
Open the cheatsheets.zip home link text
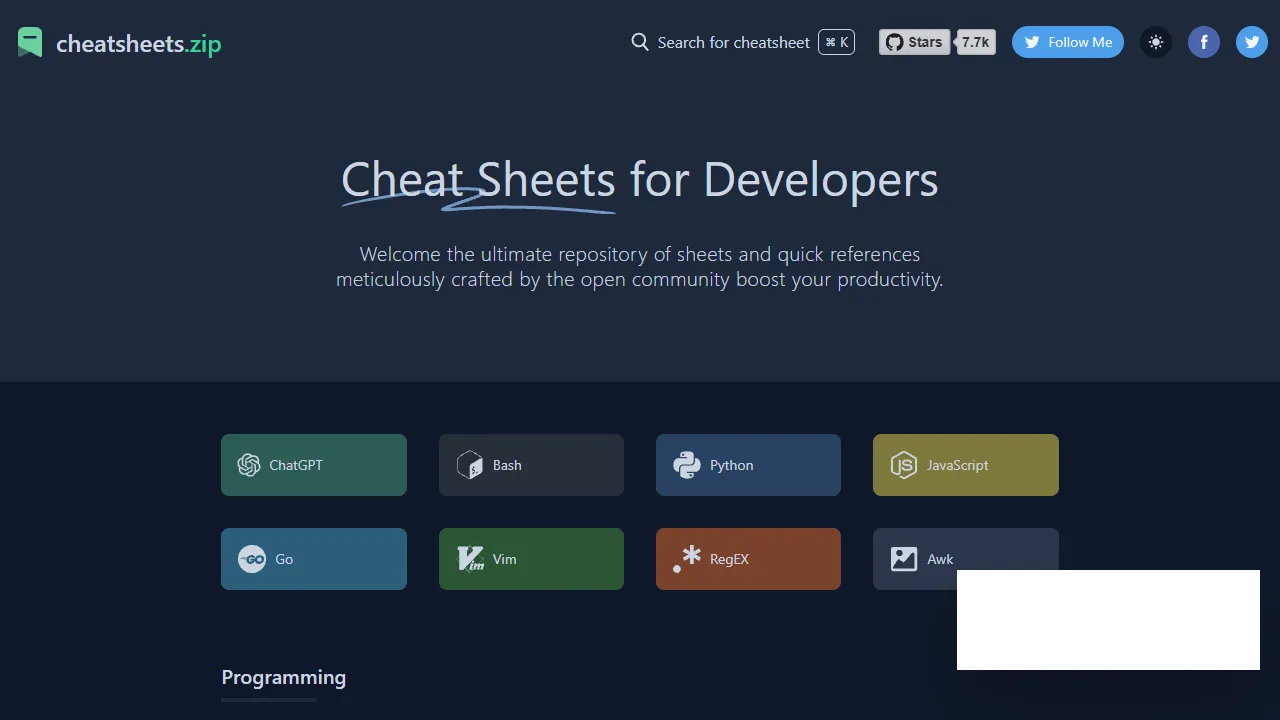(x=139, y=43)
